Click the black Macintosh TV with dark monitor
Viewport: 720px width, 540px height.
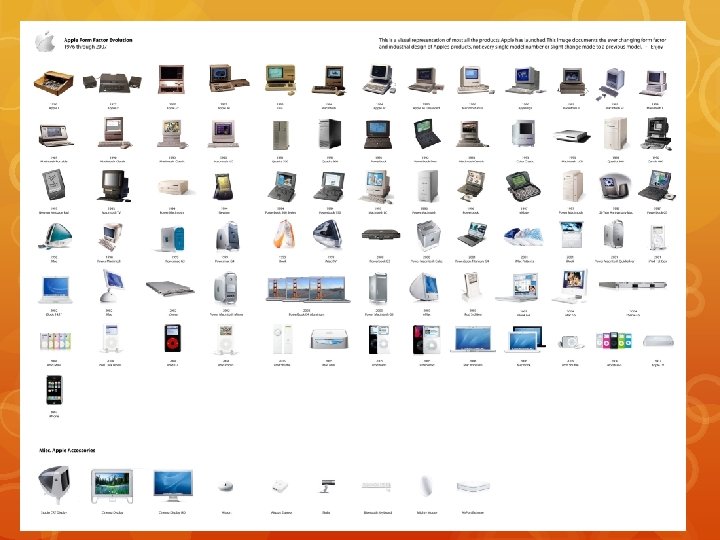point(113,186)
